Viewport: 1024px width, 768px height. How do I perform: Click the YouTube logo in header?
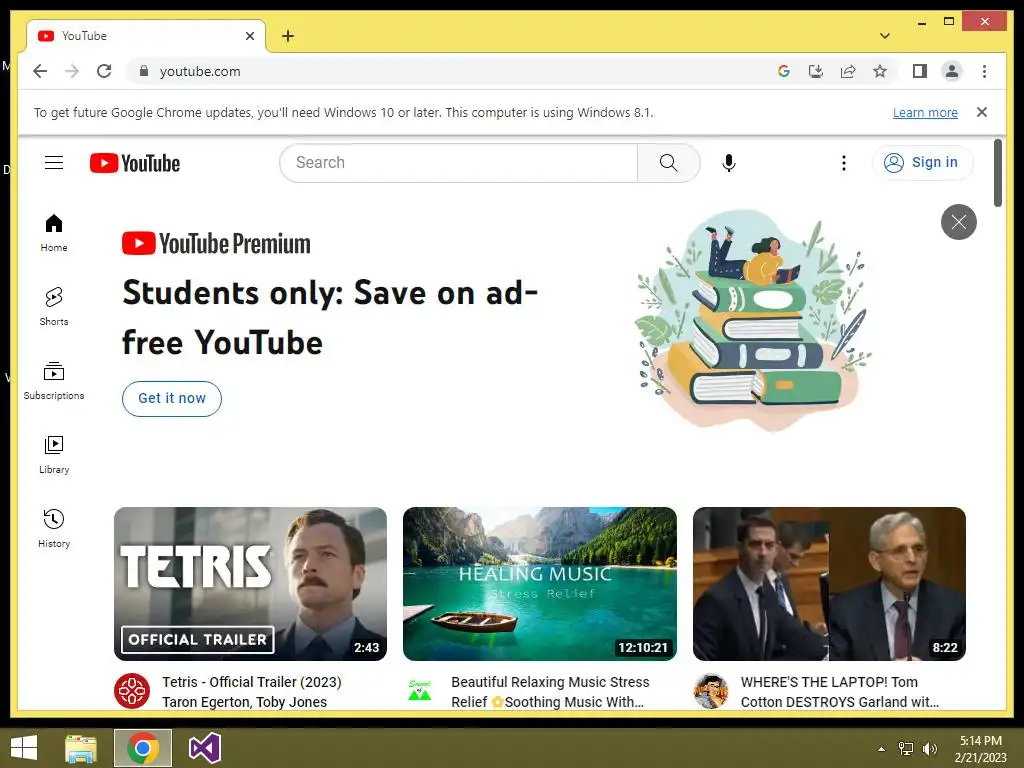[135, 163]
